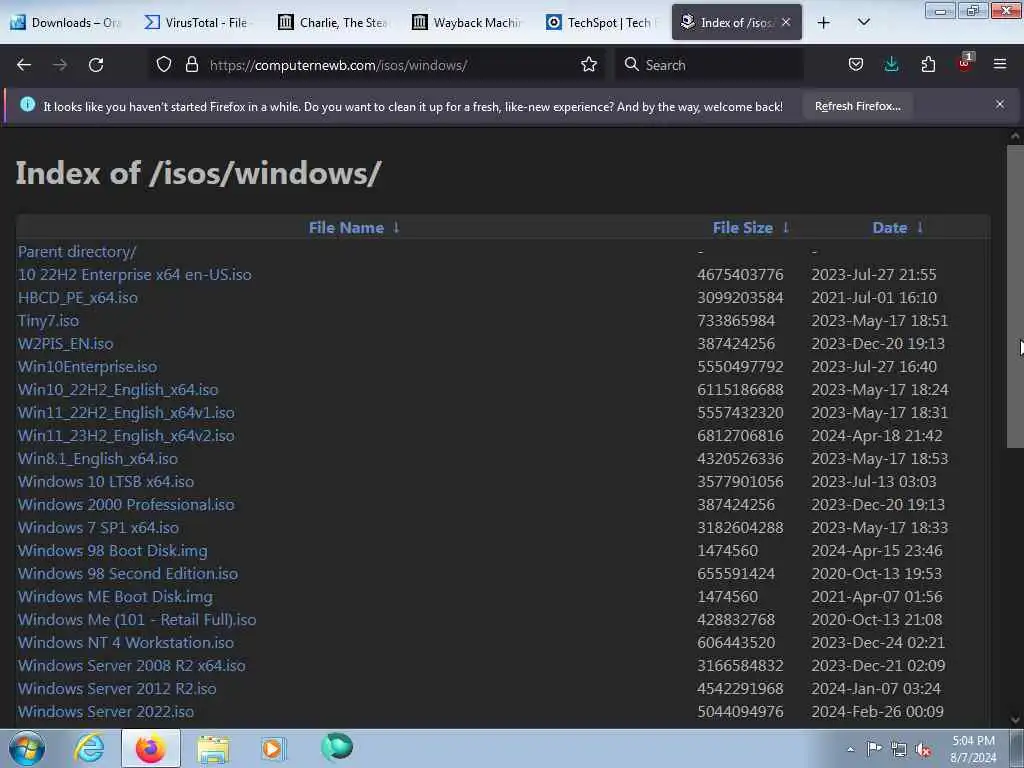The width and height of the screenshot is (1024, 768).
Task: Download Windows 7 SP1 x64.iso
Action: tap(99, 528)
